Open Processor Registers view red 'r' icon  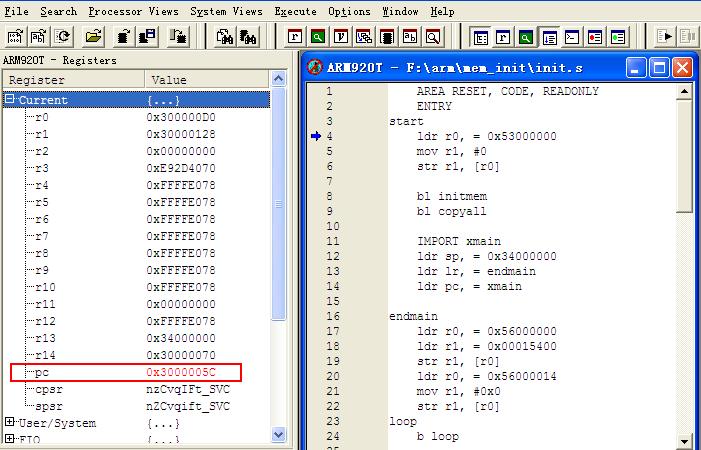pyautogui.click(x=295, y=37)
